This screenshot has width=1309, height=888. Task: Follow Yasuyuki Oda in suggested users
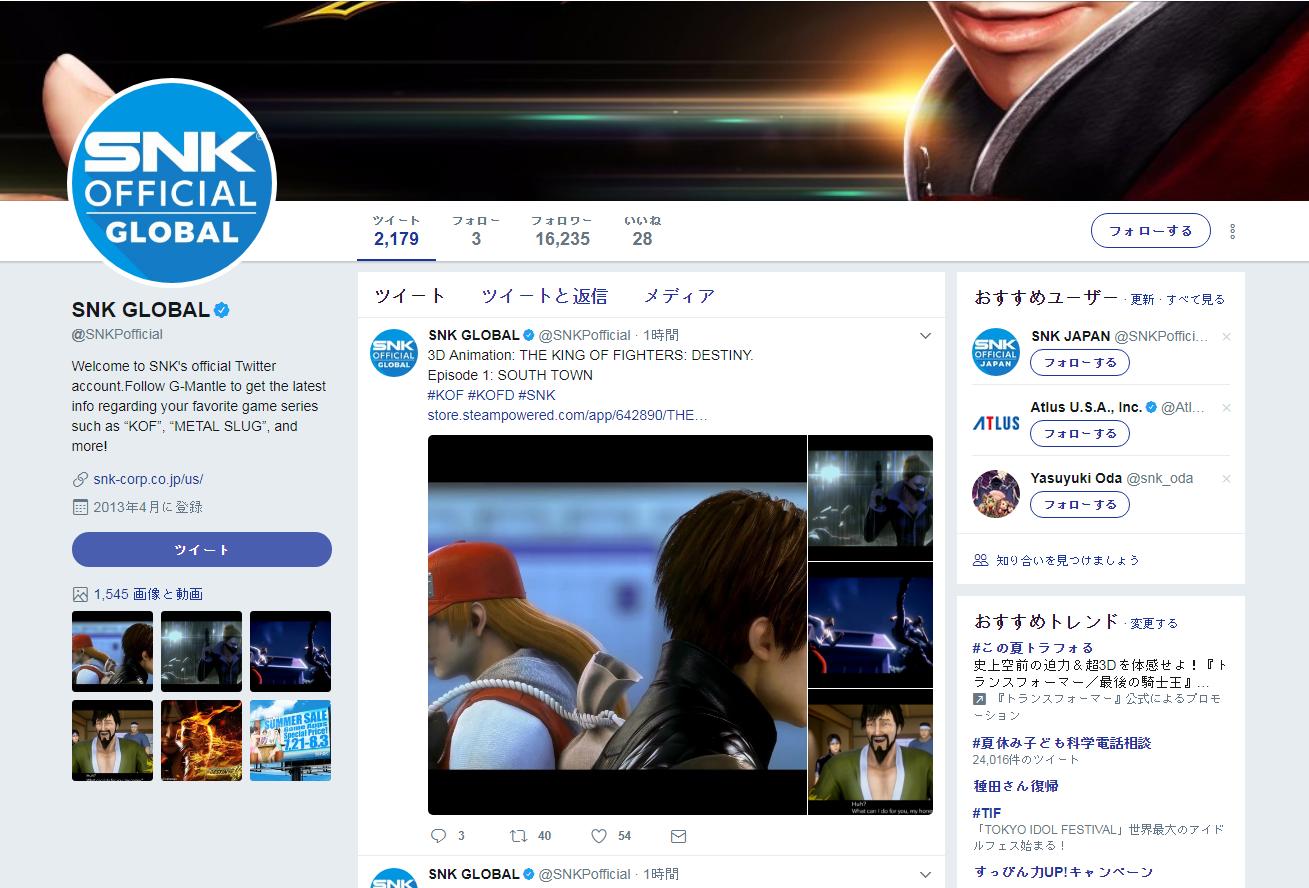1080,504
